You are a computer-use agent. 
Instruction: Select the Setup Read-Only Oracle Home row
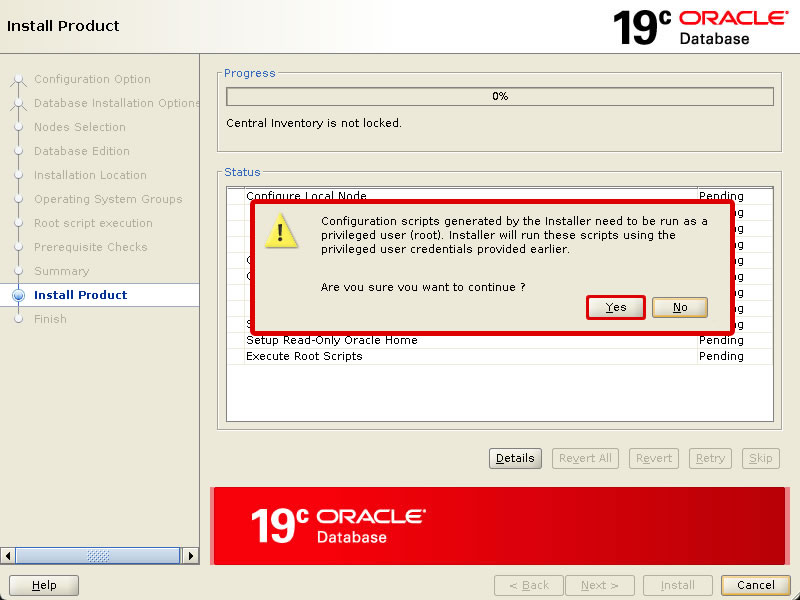point(500,340)
